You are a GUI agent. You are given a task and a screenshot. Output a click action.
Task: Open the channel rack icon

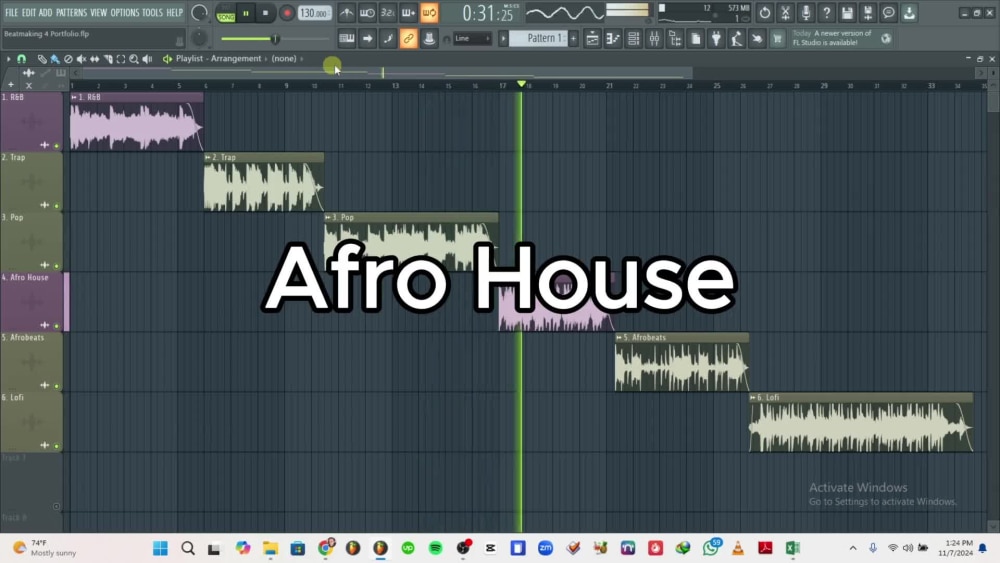pyautogui.click(x=633, y=39)
